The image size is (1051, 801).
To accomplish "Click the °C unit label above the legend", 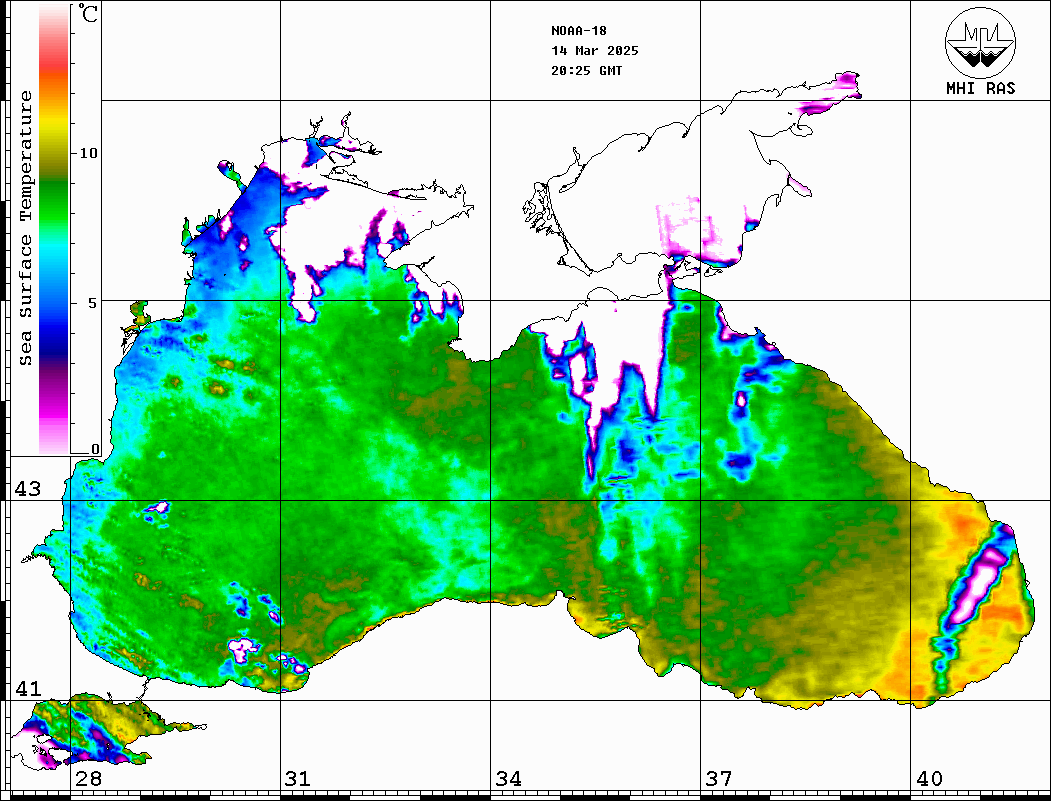I will pos(89,15).
